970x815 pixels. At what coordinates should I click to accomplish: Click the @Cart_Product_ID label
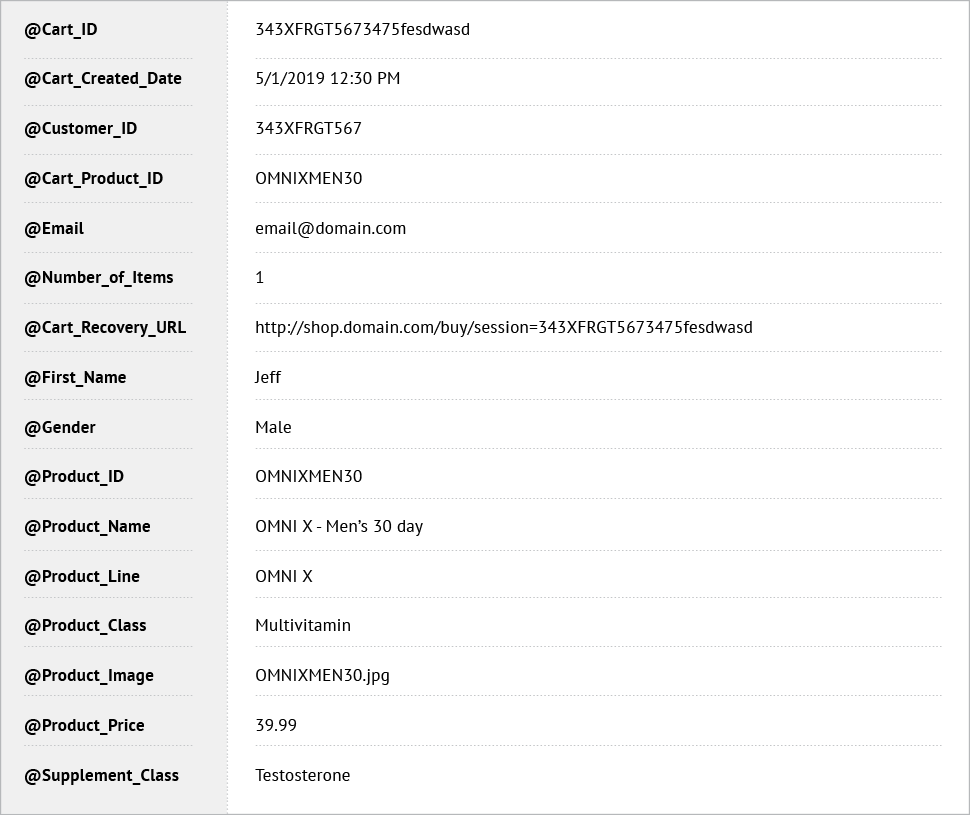pyautogui.click(x=93, y=179)
